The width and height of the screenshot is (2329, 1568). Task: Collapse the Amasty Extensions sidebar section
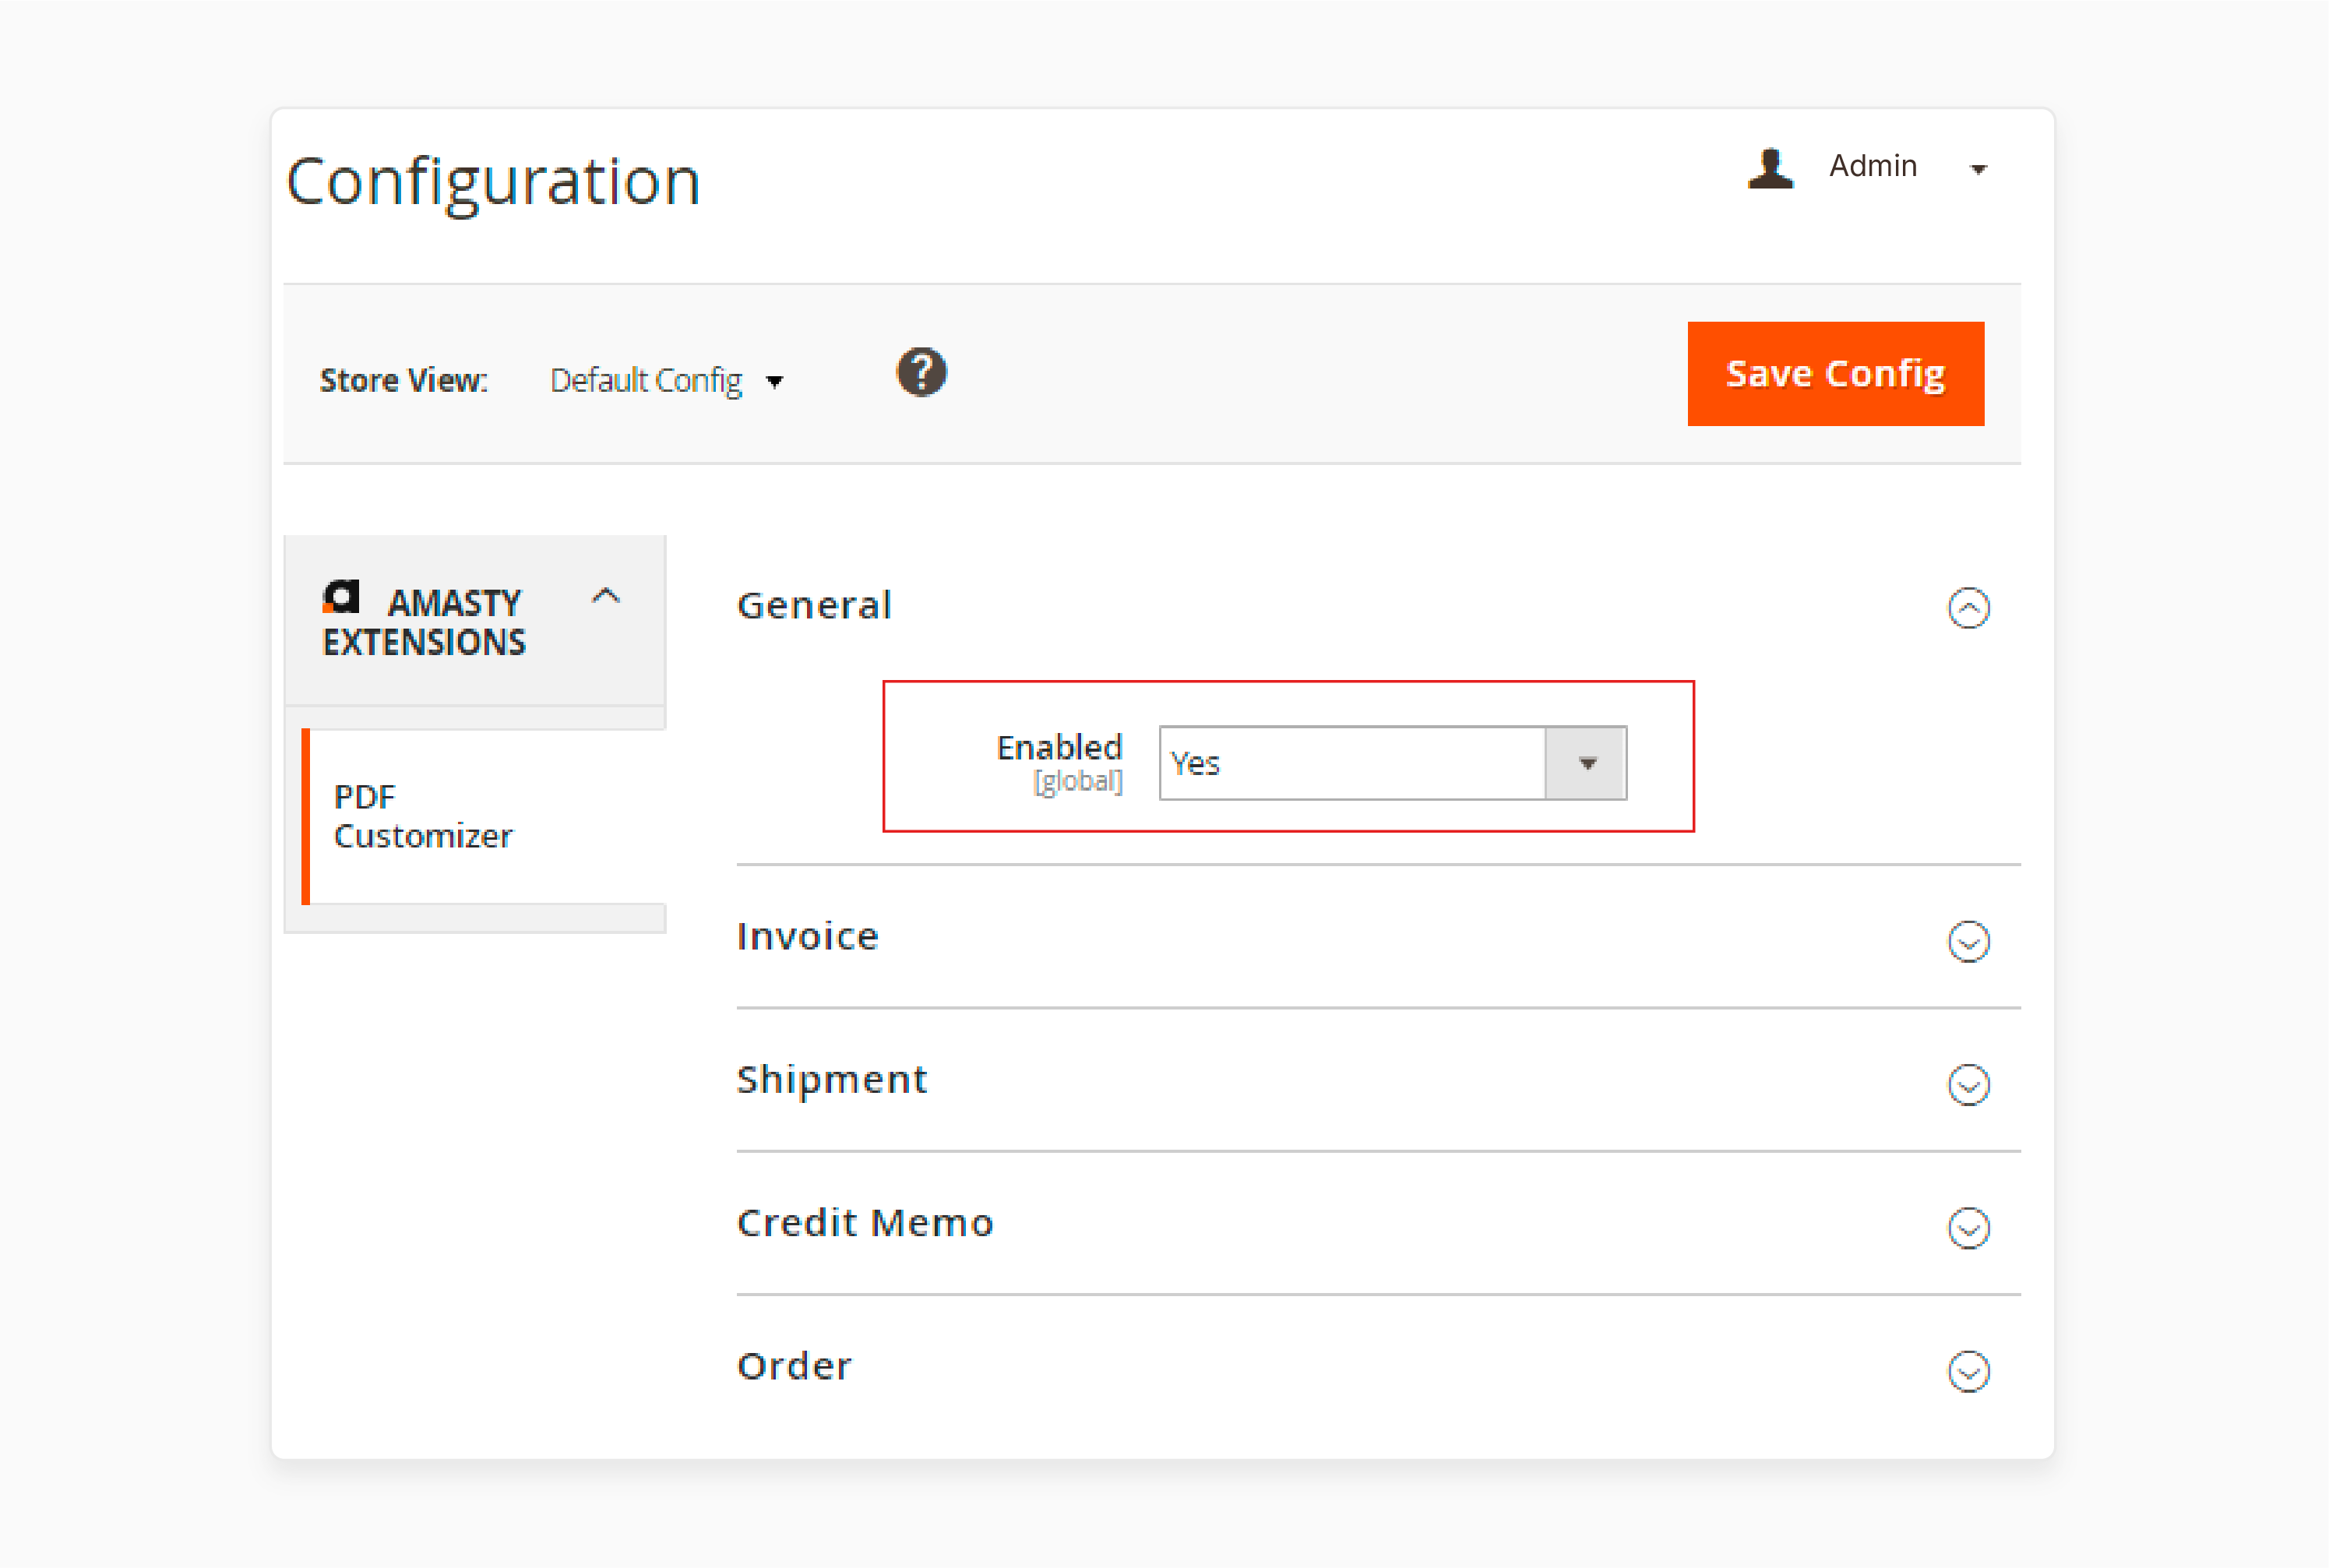[x=606, y=597]
